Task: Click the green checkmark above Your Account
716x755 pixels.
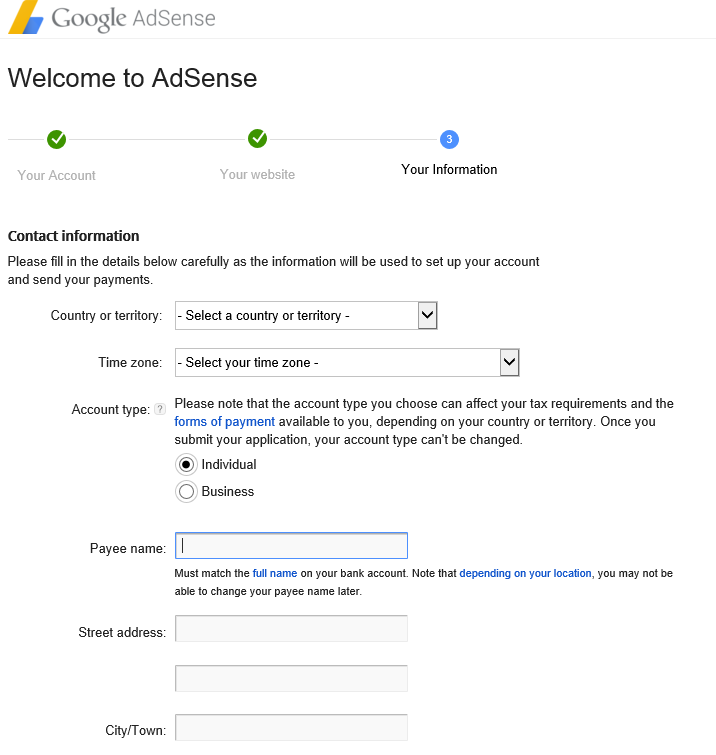Action: 56,140
